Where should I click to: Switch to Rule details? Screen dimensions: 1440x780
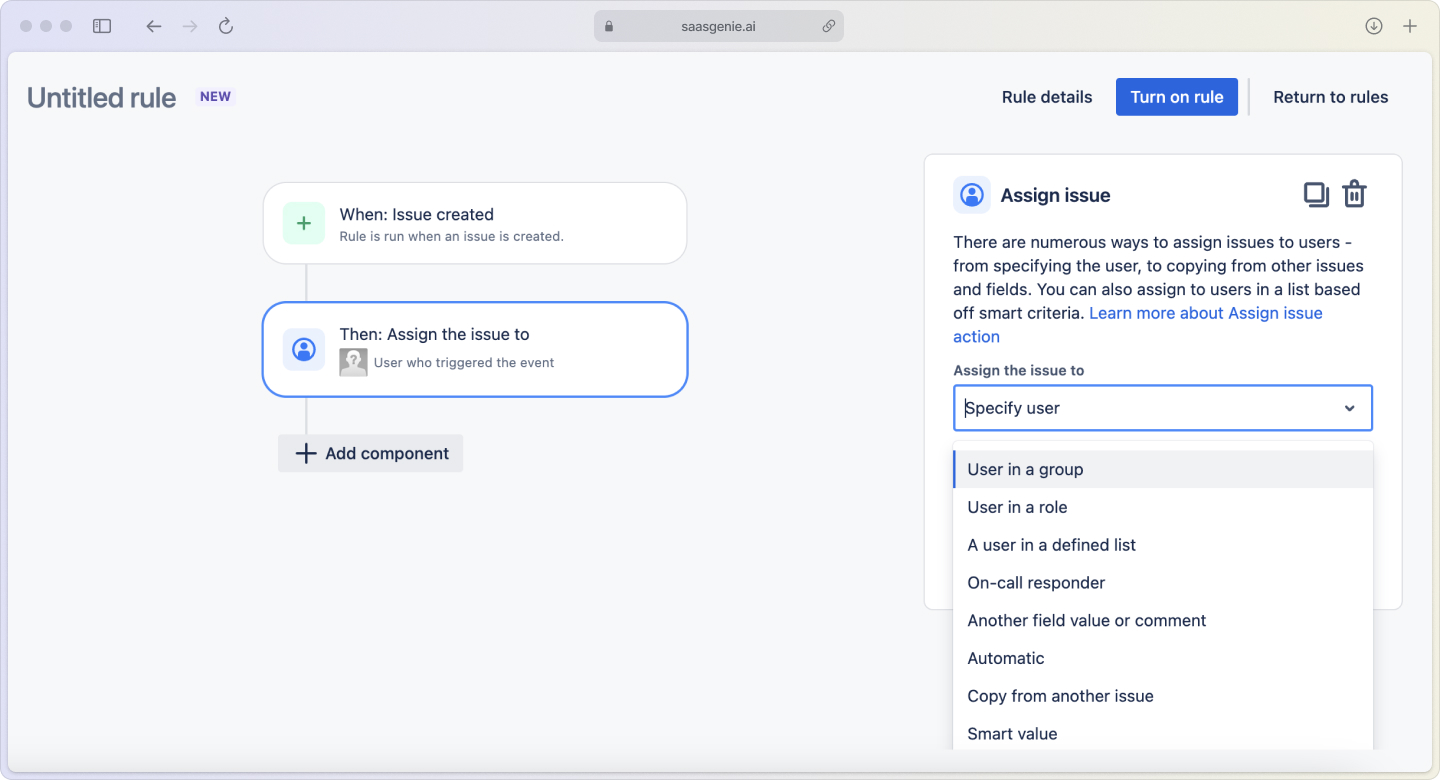click(1046, 96)
